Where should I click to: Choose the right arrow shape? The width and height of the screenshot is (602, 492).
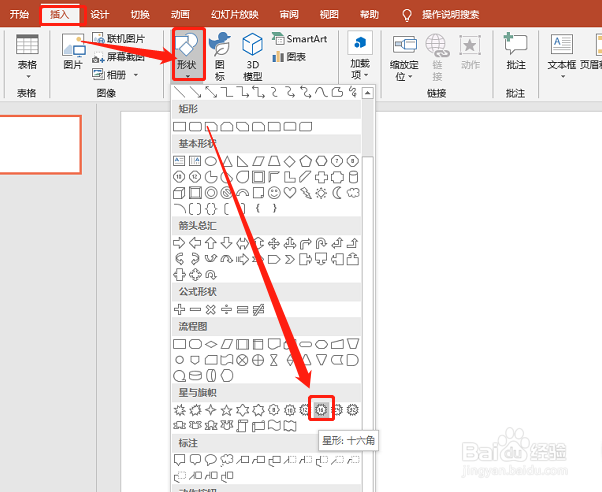pos(179,243)
